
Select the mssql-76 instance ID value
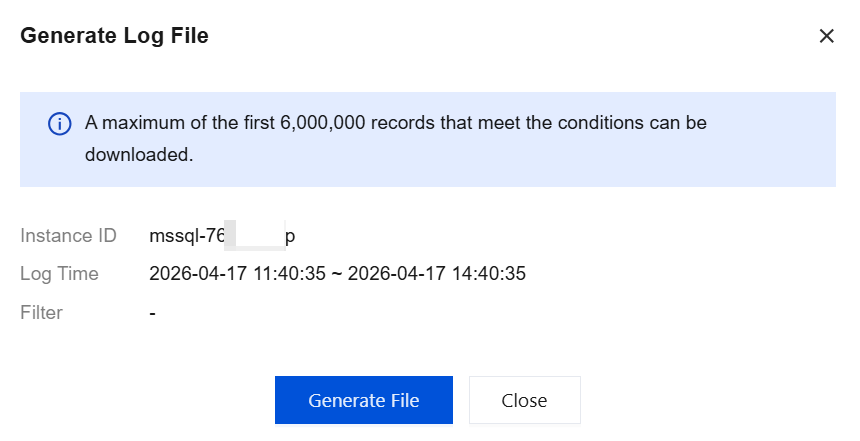[x=187, y=236]
